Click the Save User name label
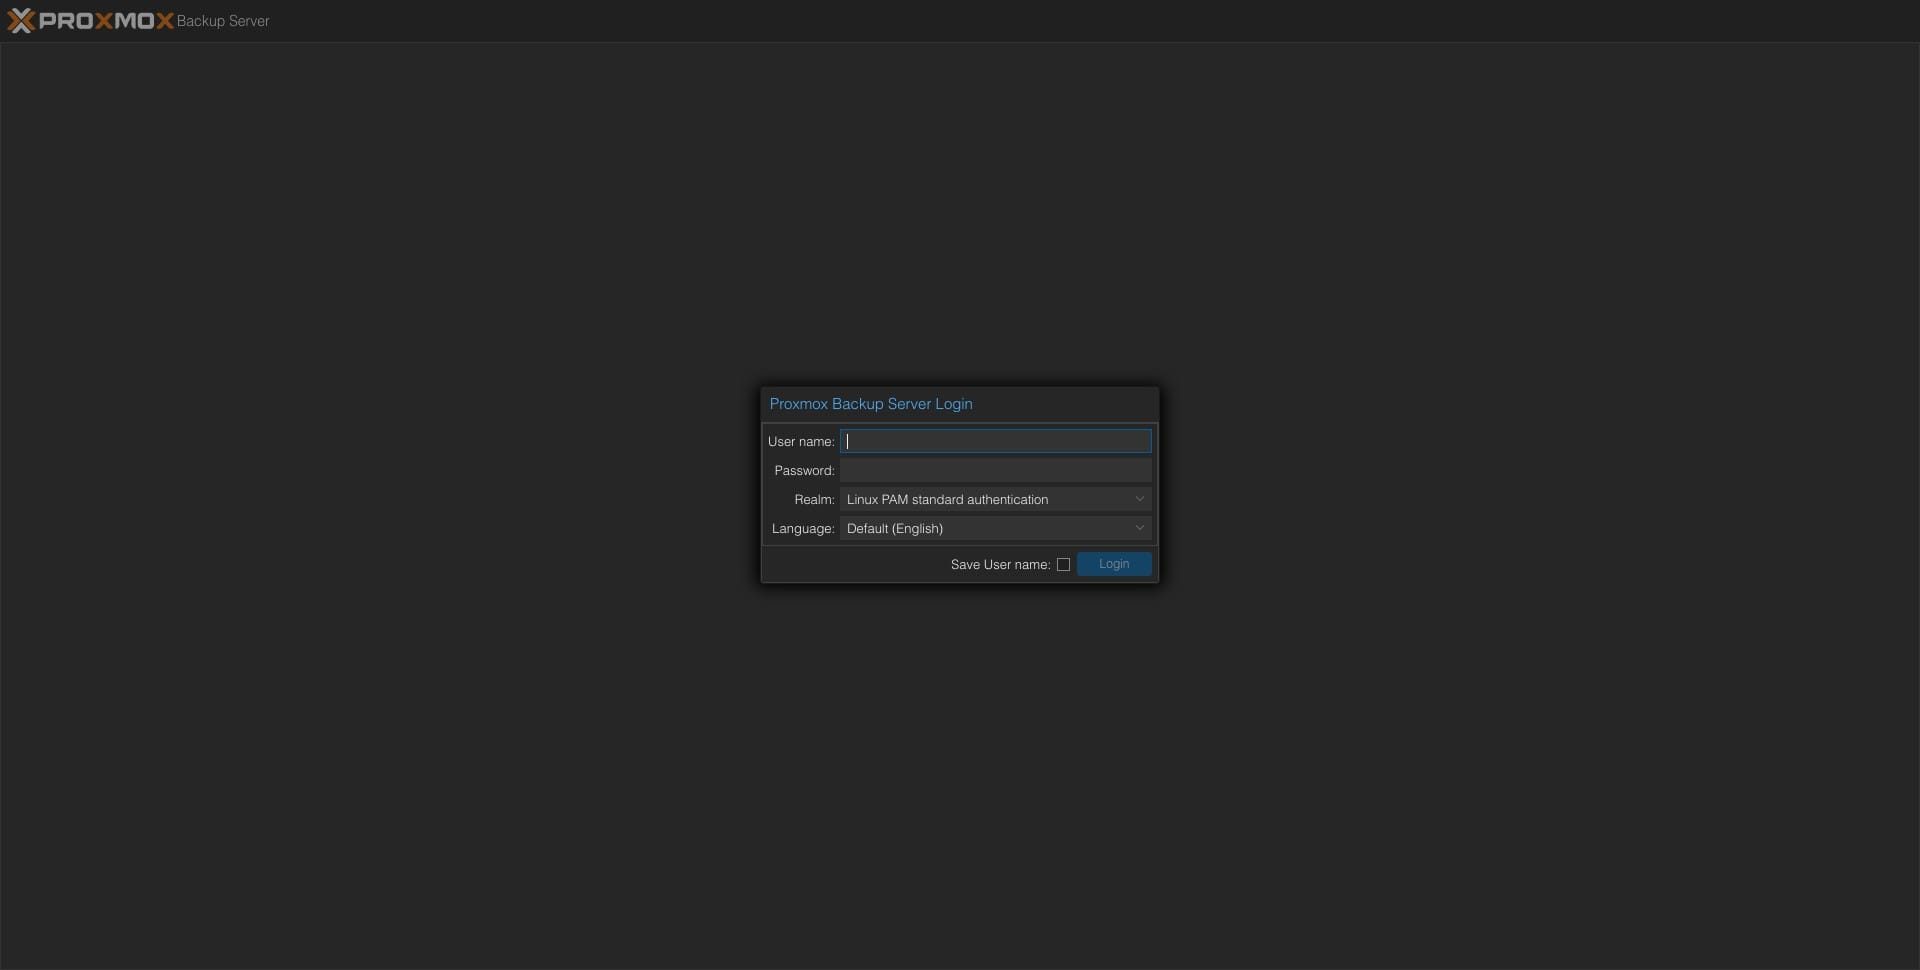 pyautogui.click(x=999, y=565)
